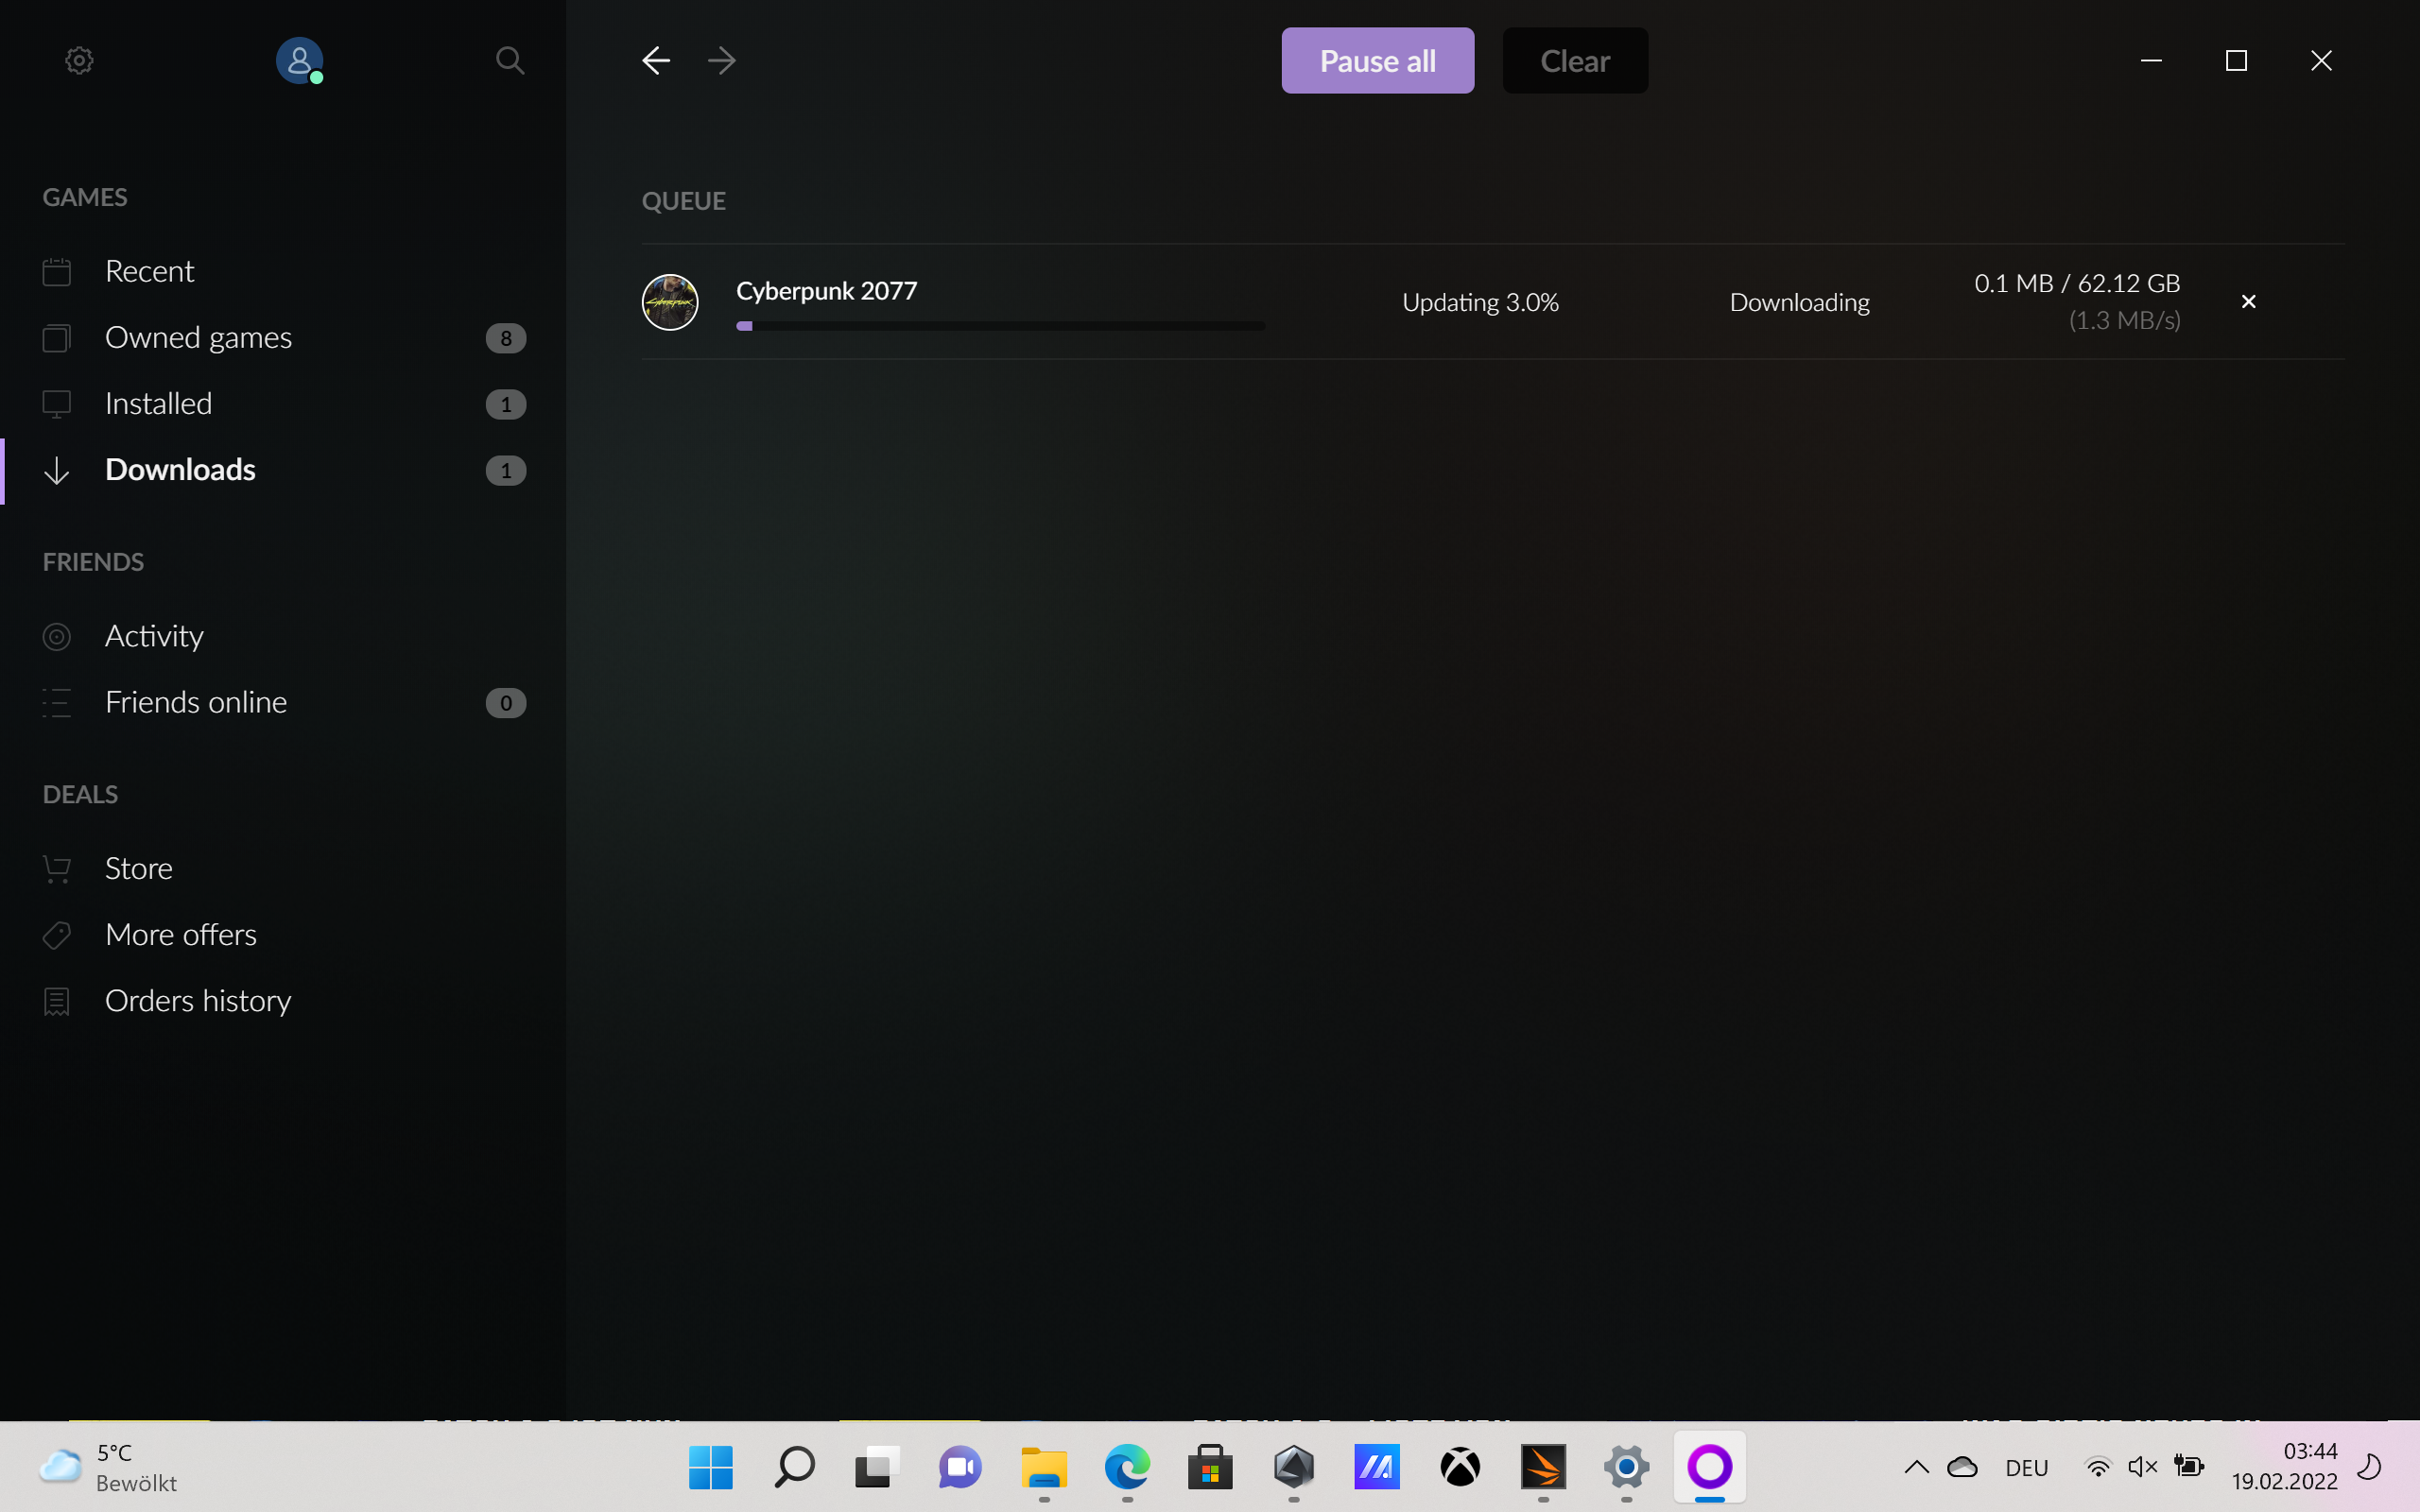Click the "Downloading" status text
This screenshot has height=1512, width=2420.
[1799, 302]
